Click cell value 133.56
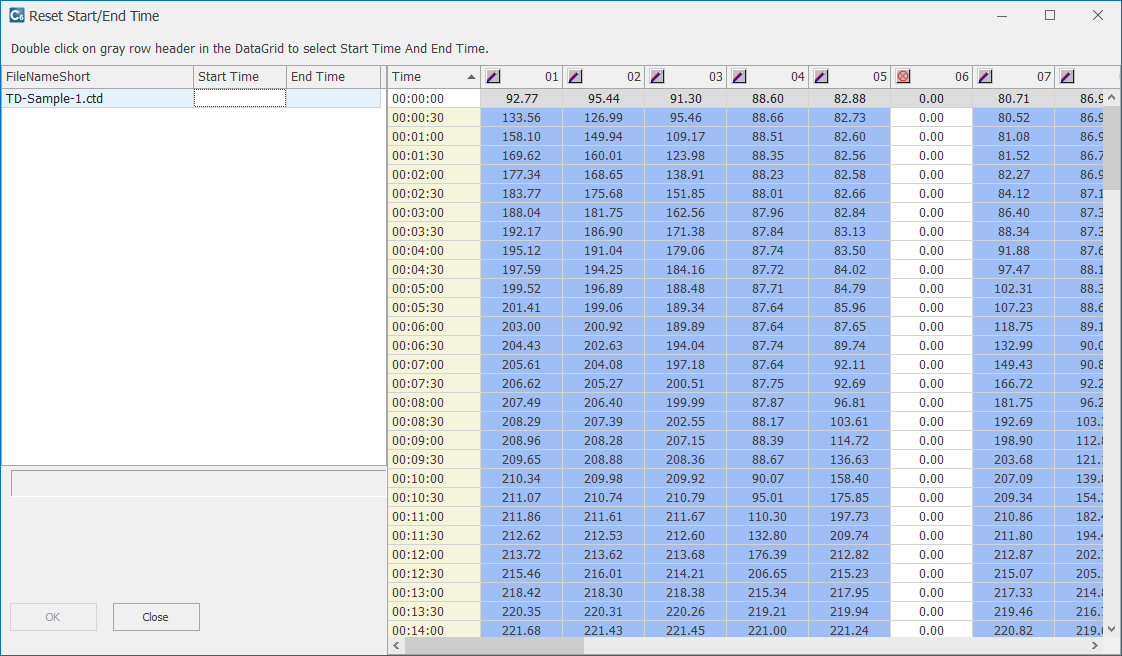 pyautogui.click(x=522, y=117)
